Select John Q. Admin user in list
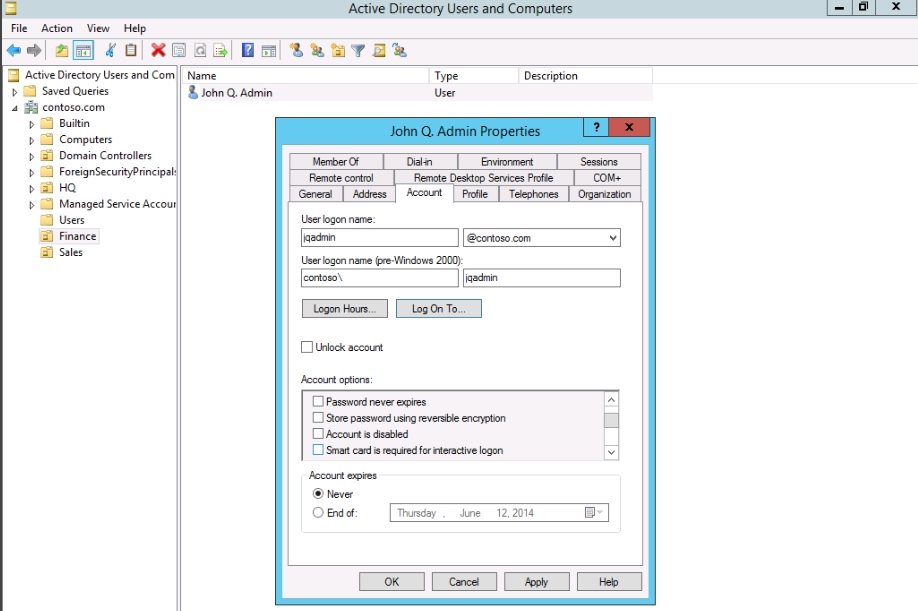This screenshot has width=918, height=611. pos(236,93)
